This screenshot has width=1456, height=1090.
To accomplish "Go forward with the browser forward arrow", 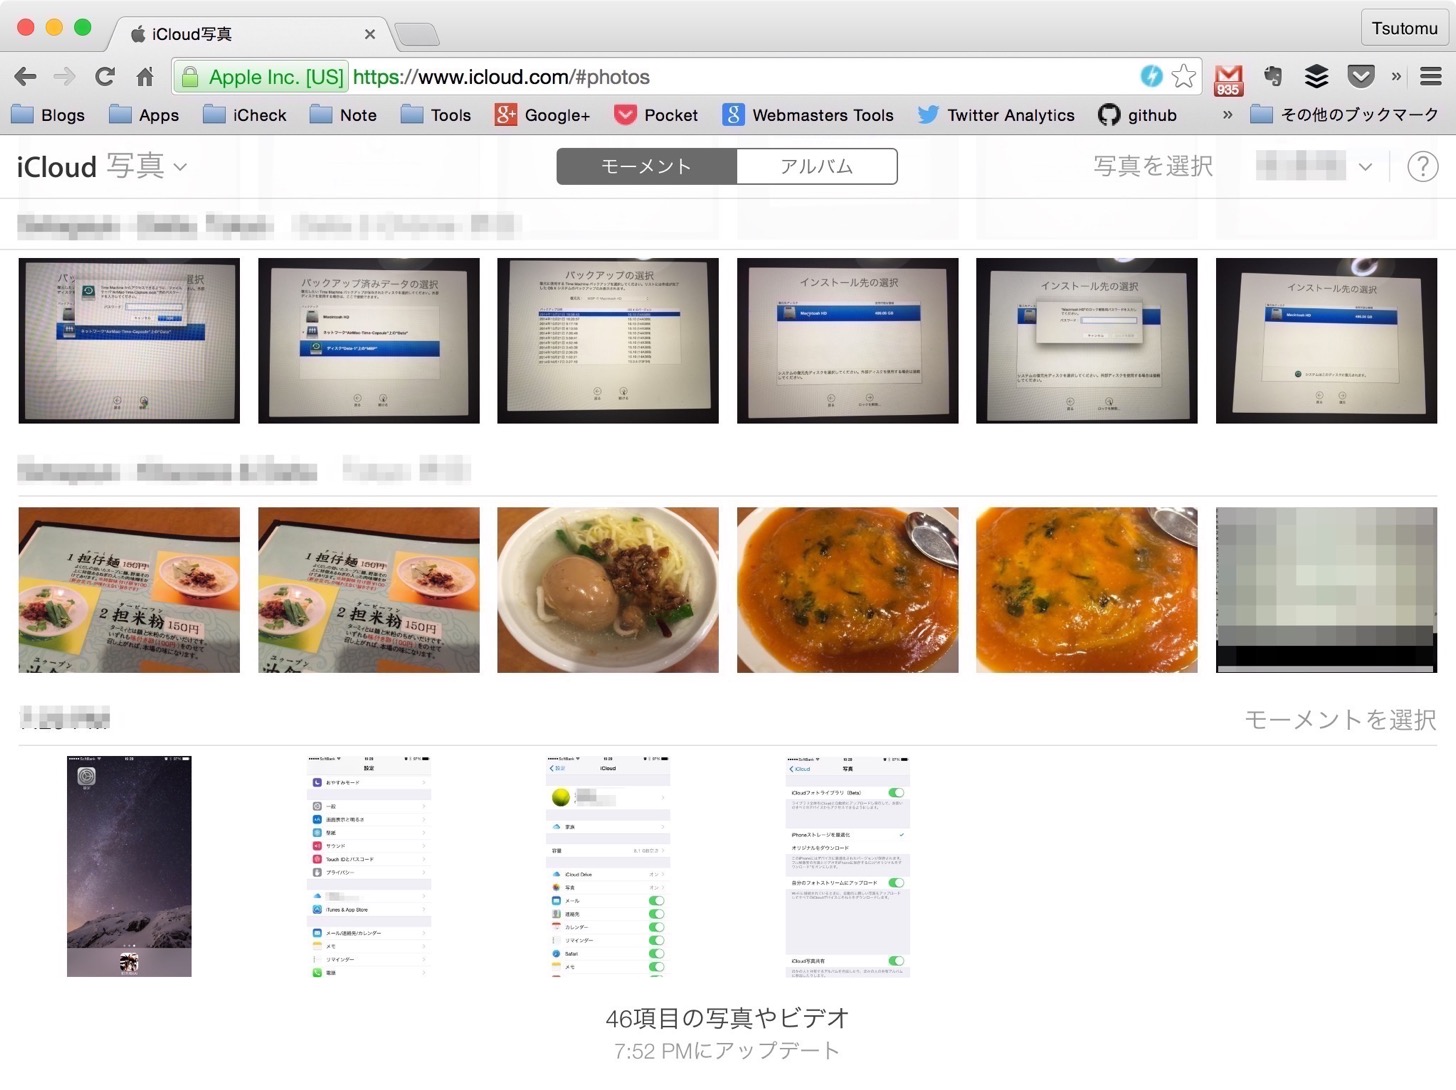I will tap(65, 76).
